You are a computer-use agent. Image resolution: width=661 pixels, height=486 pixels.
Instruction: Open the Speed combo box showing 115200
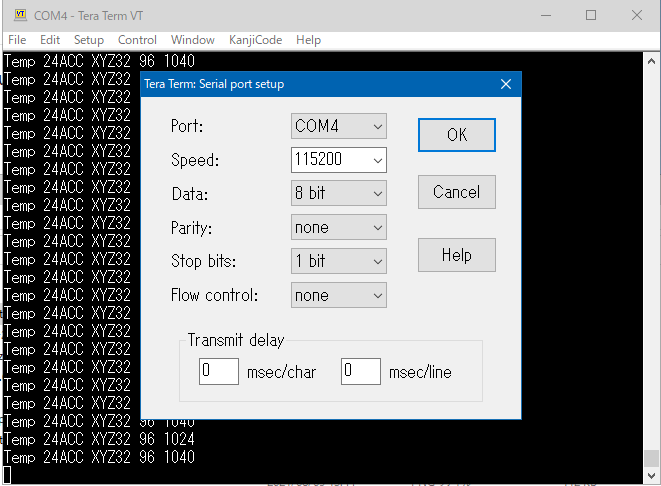[x=339, y=160]
